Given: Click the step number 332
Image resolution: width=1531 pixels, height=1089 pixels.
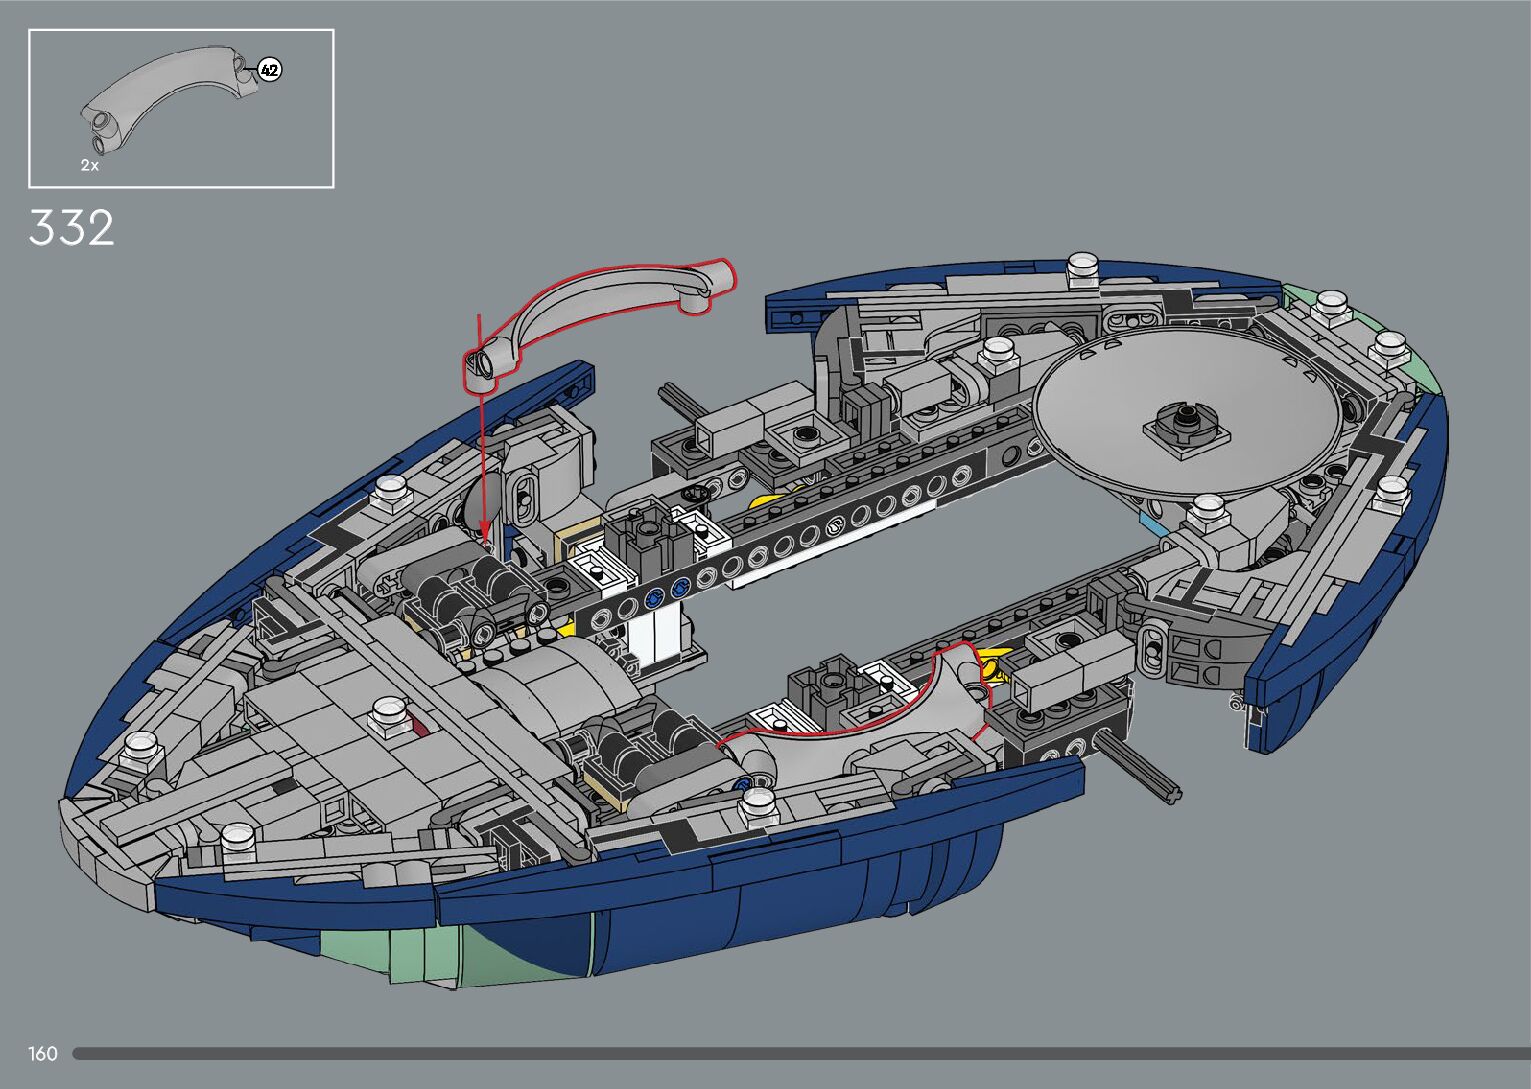Looking at the screenshot, I should coord(72,229).
